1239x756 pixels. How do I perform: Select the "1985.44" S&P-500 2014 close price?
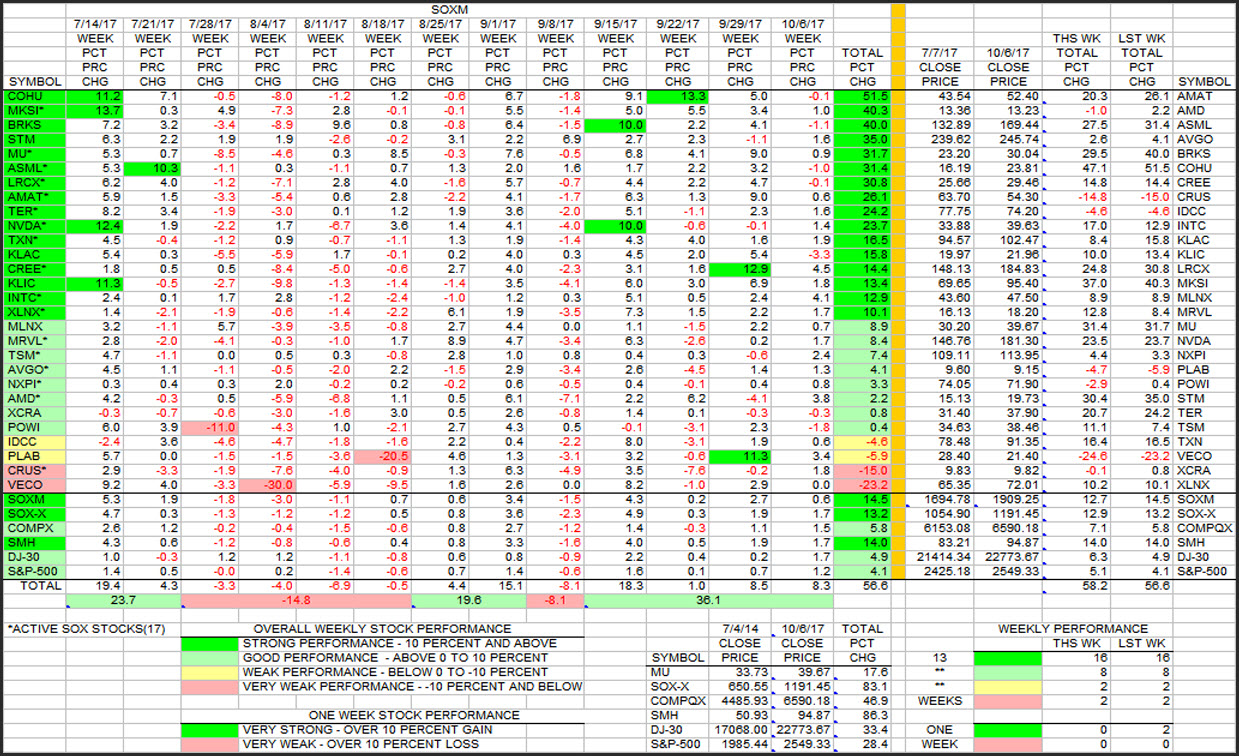point(740,744)
